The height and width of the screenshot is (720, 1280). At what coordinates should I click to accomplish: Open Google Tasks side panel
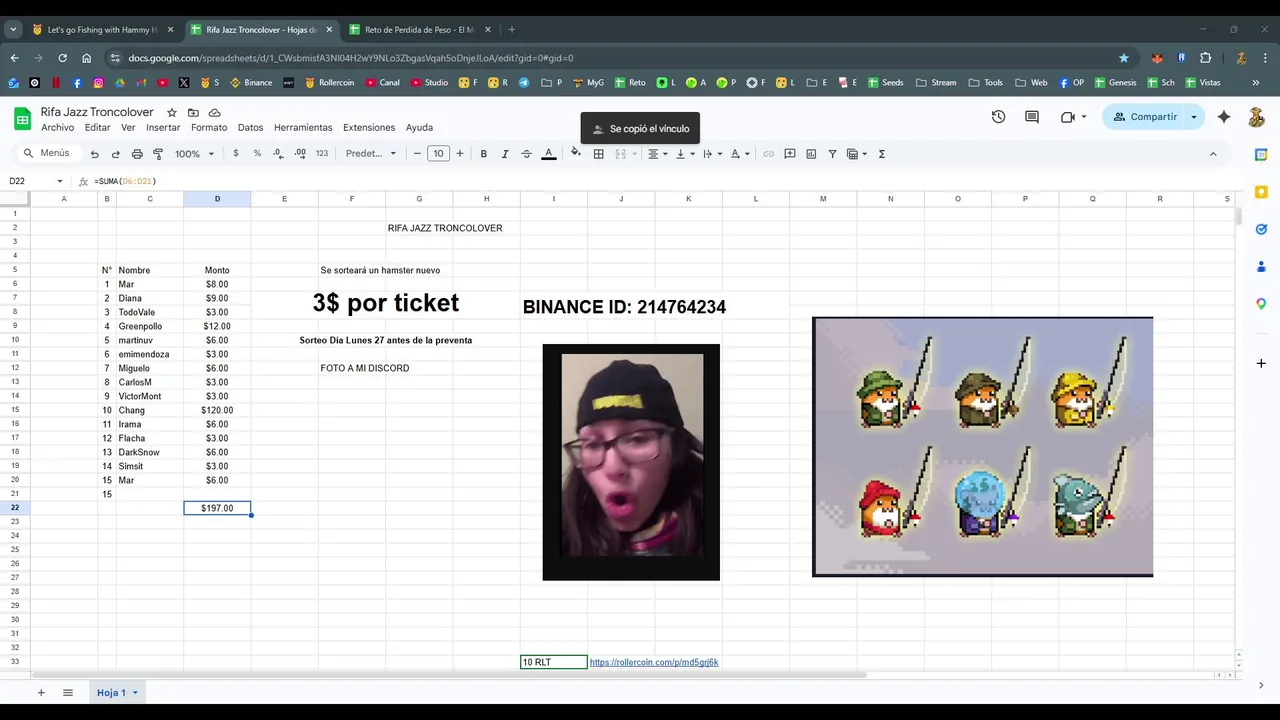[x=1261, y=229]
